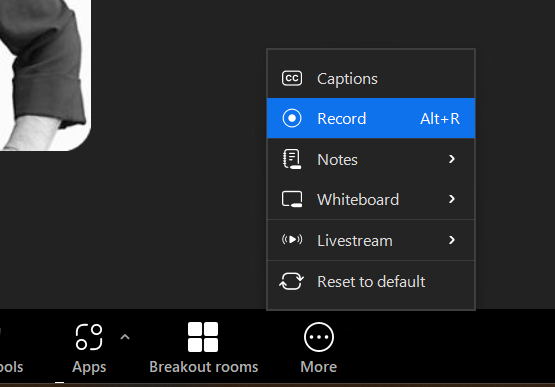Click the Whiteboard screen icon
The image size is (555, 387).
(292, 199)
